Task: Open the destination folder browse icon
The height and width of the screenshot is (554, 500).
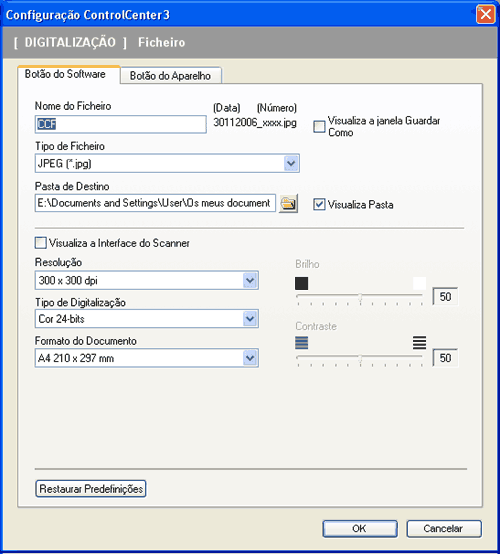Action: [288, 203]
